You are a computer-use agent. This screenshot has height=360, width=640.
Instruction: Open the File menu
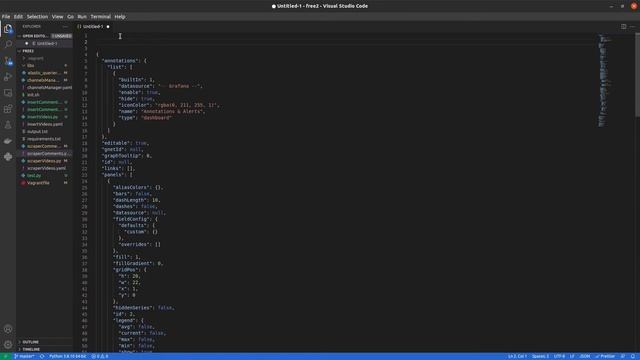pyautogui.click(x=6, y=17)
